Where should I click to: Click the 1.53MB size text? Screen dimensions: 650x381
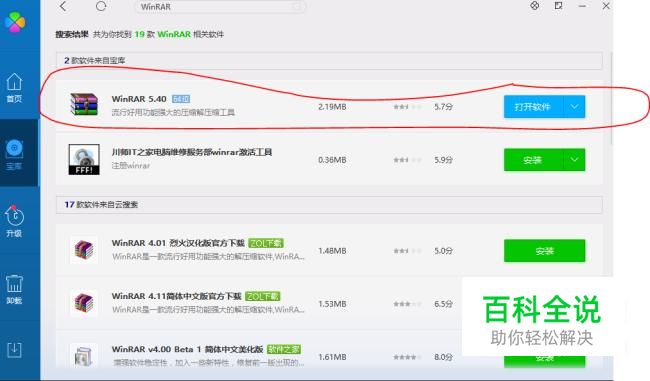pyautogui.click(x=332, y=304)
